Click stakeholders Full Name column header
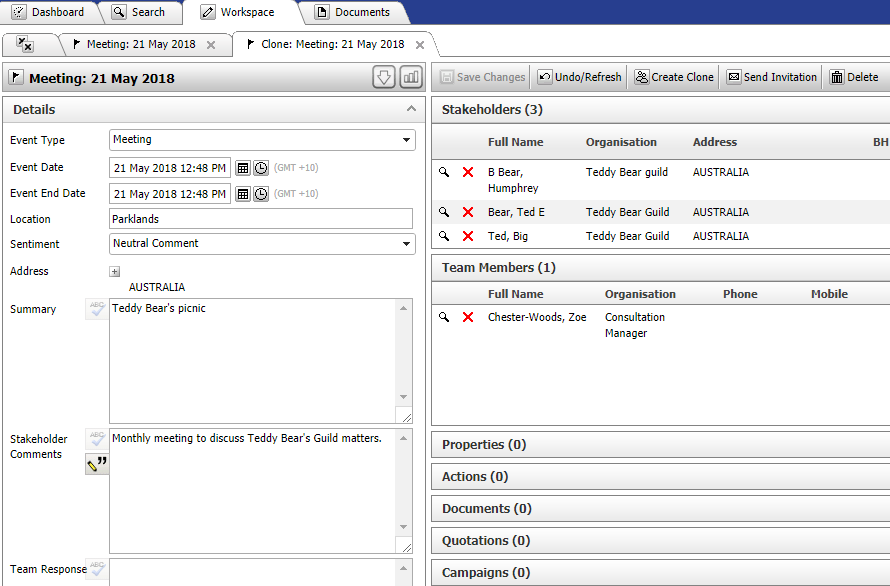Viewport: 890px width, 586px height. click(x=515, y=142)
